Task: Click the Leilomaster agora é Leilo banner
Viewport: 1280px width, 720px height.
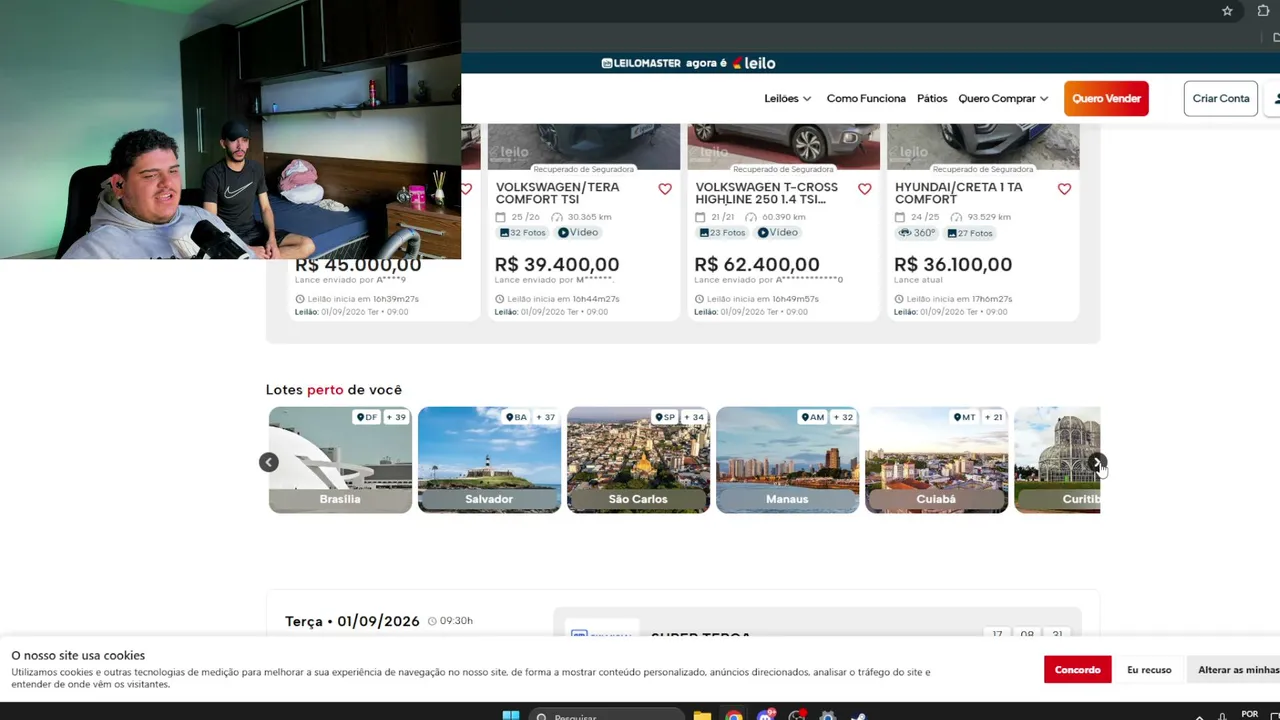Action: coord(688,63)
